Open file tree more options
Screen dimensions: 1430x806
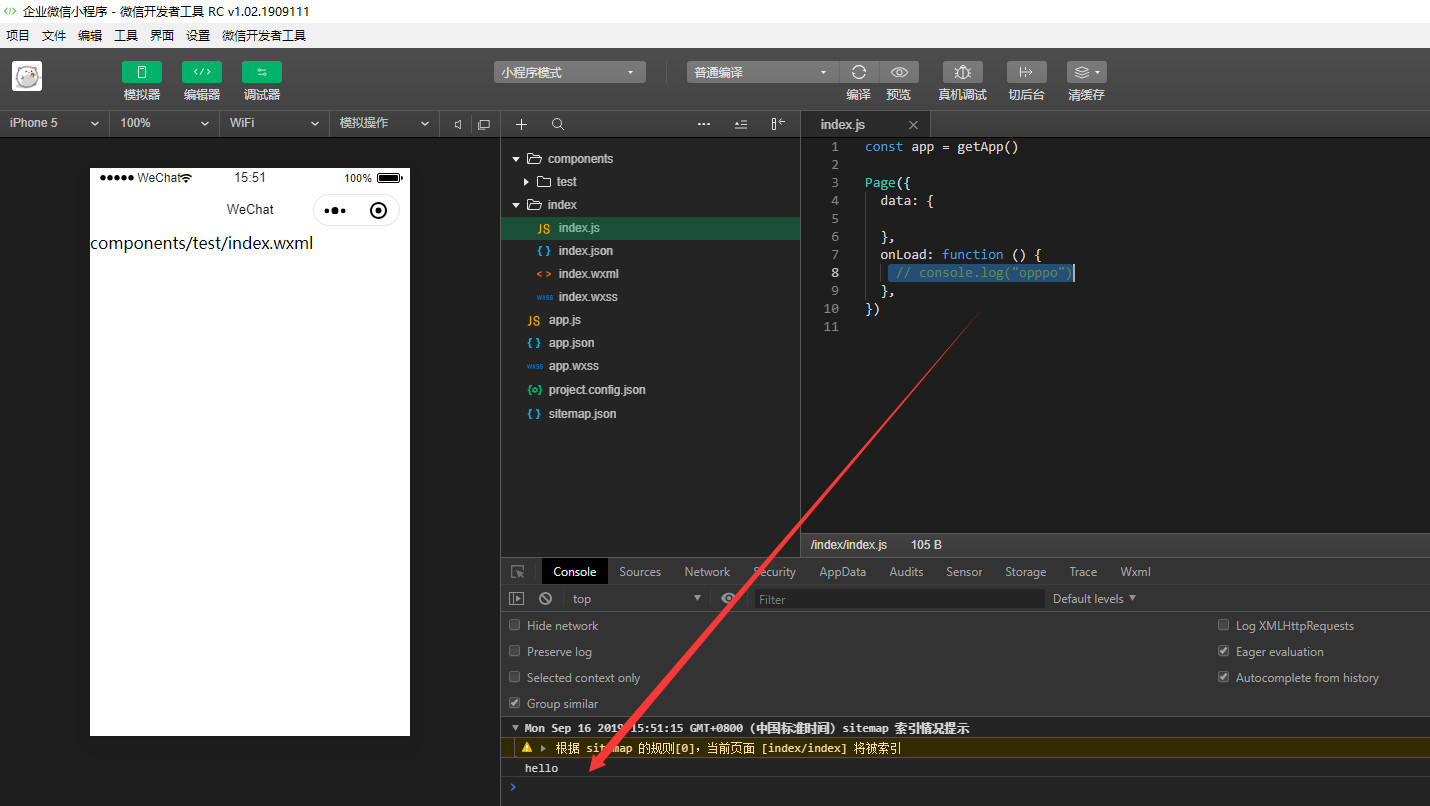coord(704,124)
